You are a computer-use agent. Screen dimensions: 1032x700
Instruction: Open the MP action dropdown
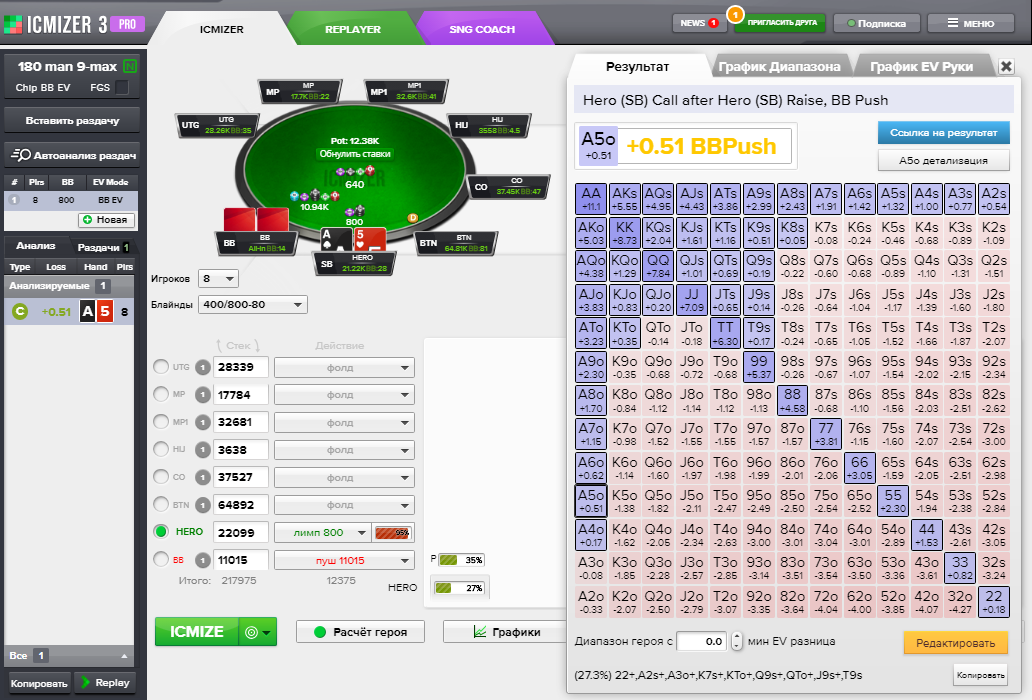click(x=344, y=395)
